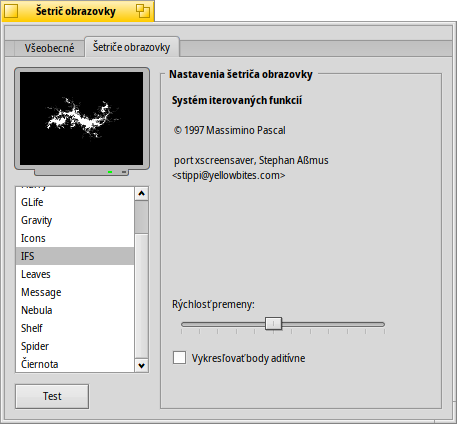The height and width of the screenshot is (424, 457).
Task: Select the Message screensaver
Action: click(x=75, y=292)
